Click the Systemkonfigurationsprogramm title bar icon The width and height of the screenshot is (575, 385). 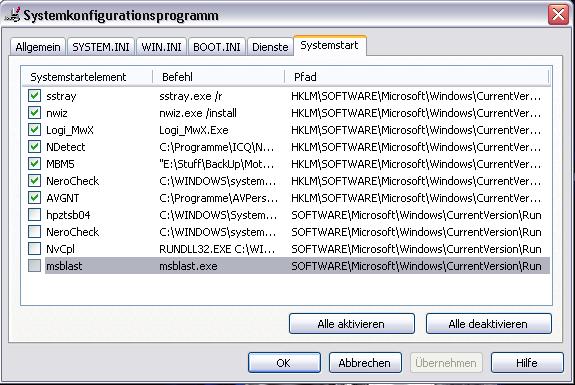click(x=12, y=14)
